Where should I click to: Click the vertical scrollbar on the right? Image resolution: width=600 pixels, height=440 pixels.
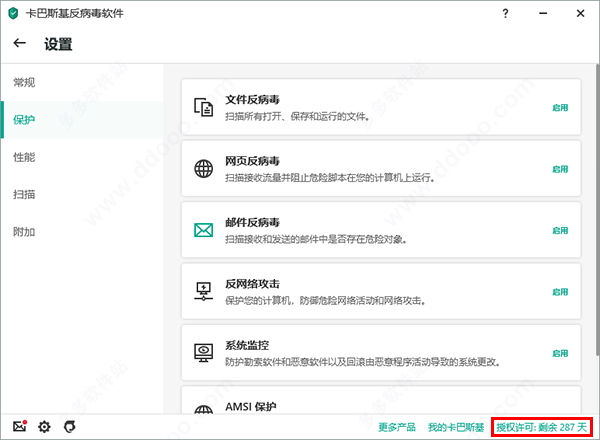[x=597, y=210]
